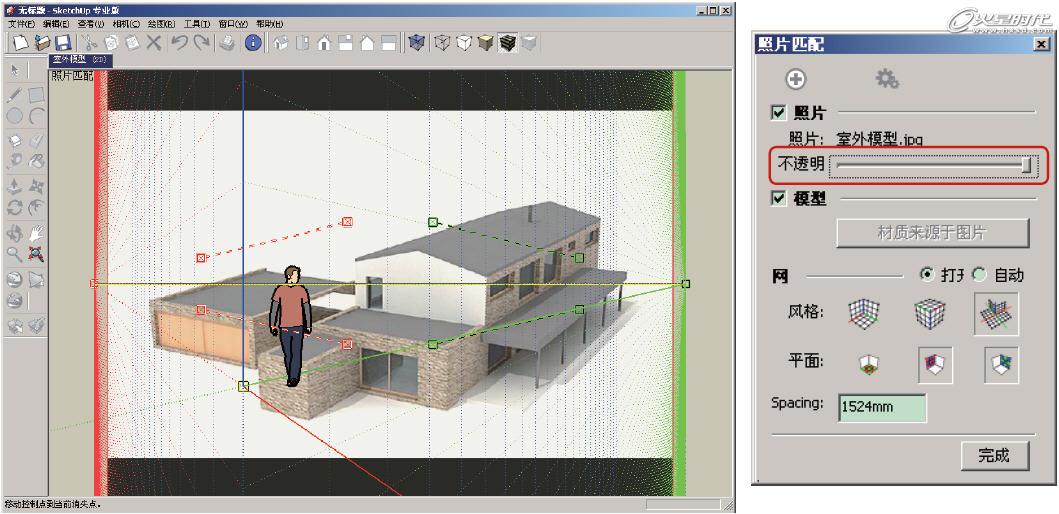The width and height of the screenshot is (1059, 514).
Task: Select the Circle tool
Action: pyautogui.click(x=14, y=116)
